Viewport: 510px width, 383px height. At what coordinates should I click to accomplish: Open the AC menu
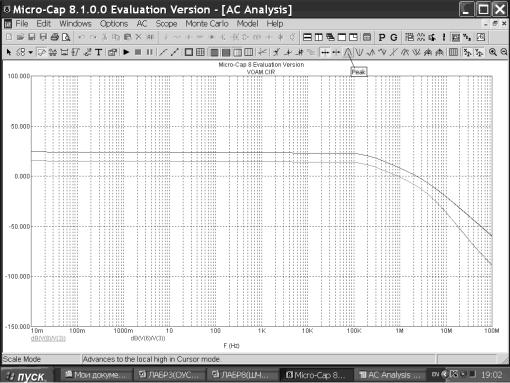point(142,24)
